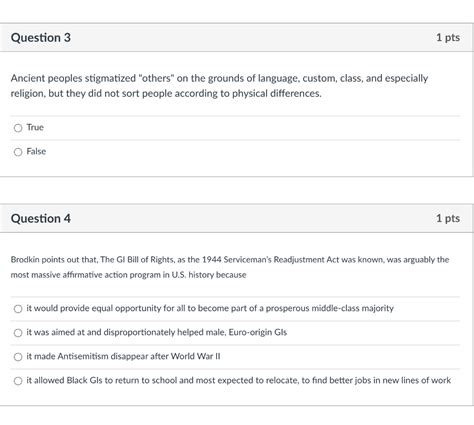This screenshot has width=474, height=425.
Task: Pick the radio button for Antisemitism disappear answer
Action: pos(18,357)
